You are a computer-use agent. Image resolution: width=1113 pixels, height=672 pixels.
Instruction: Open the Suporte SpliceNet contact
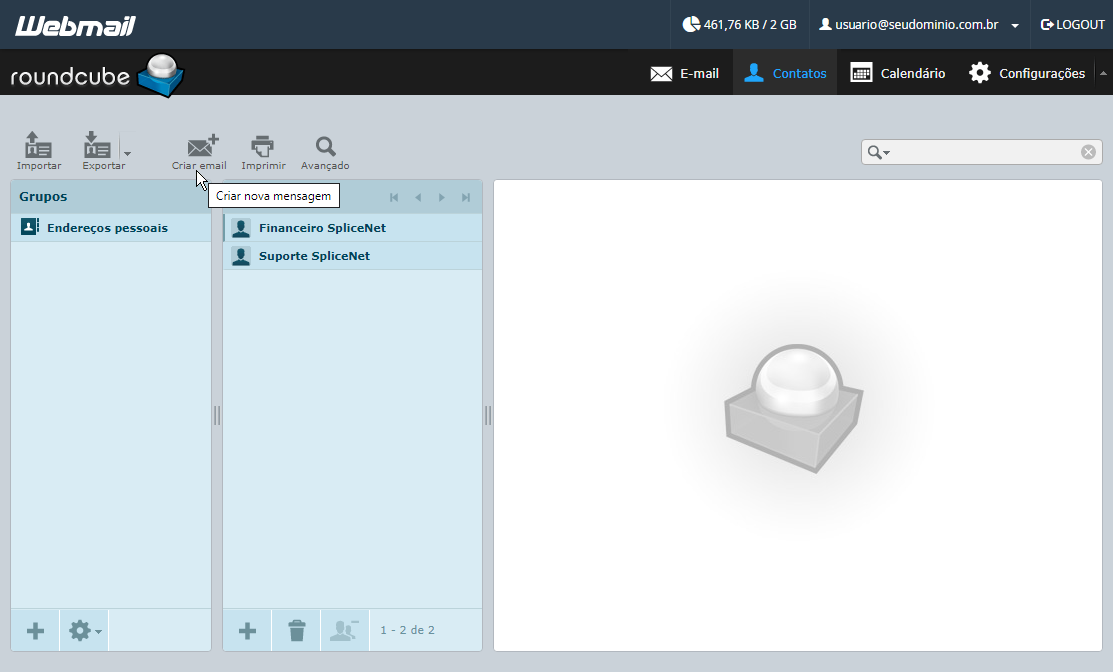pos(352,256)
